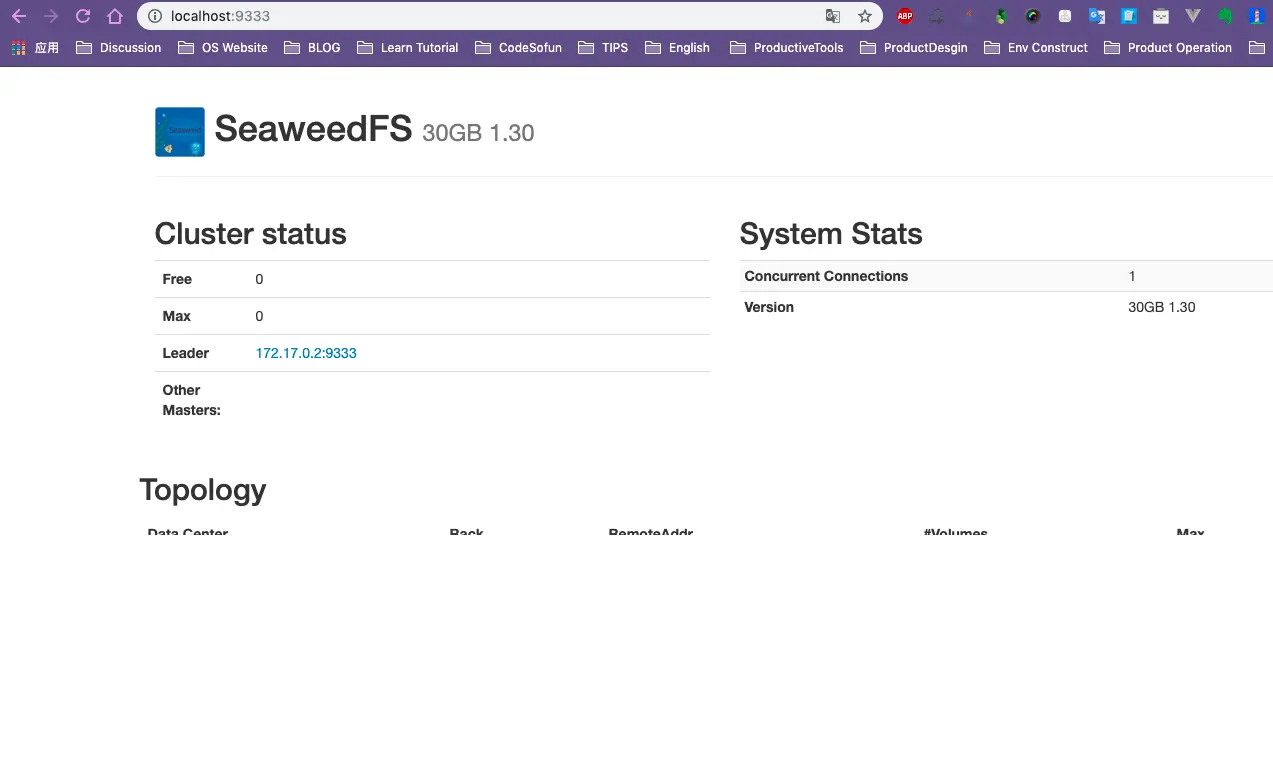Open the ProductiveTools bookmark folder
Image resolution: width=1273 pixels, height=782 pixels.
tap(786, 47)
